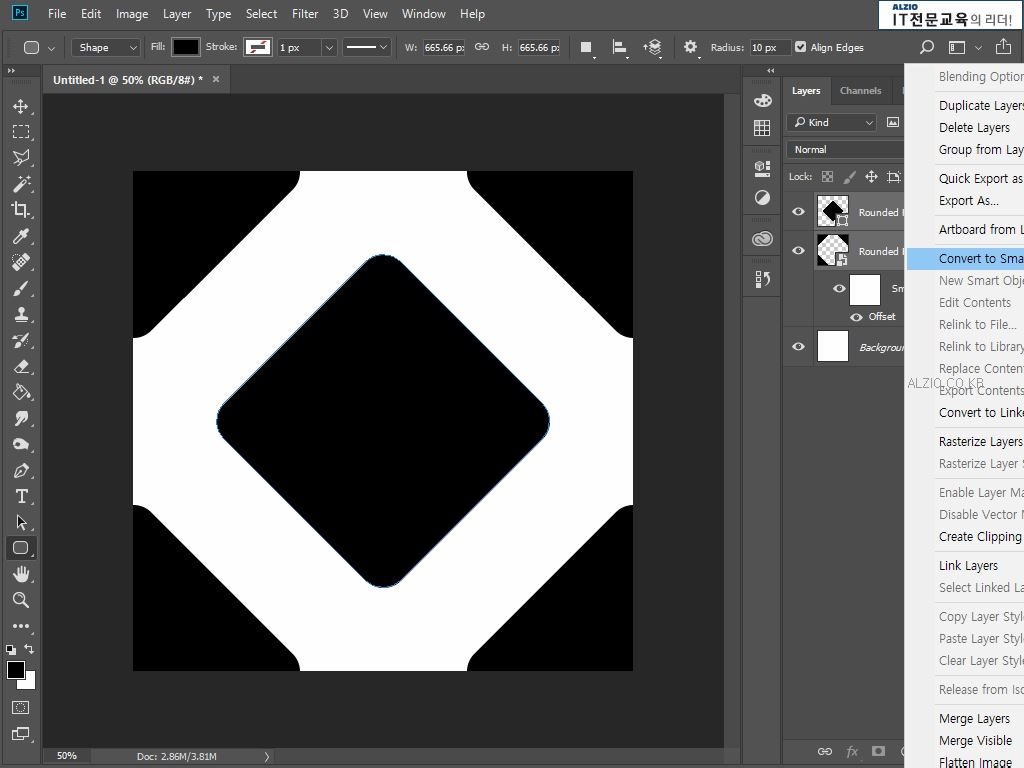Select the Smudge tool
The width and height of the screenshot is (1024, 768).
[x=21, y=418]
